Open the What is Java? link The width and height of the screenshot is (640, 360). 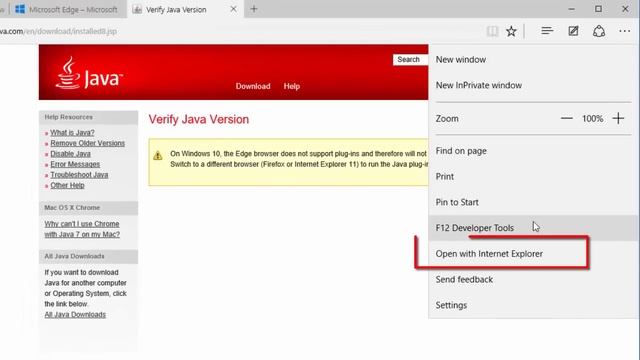click(x=72, y=133)
